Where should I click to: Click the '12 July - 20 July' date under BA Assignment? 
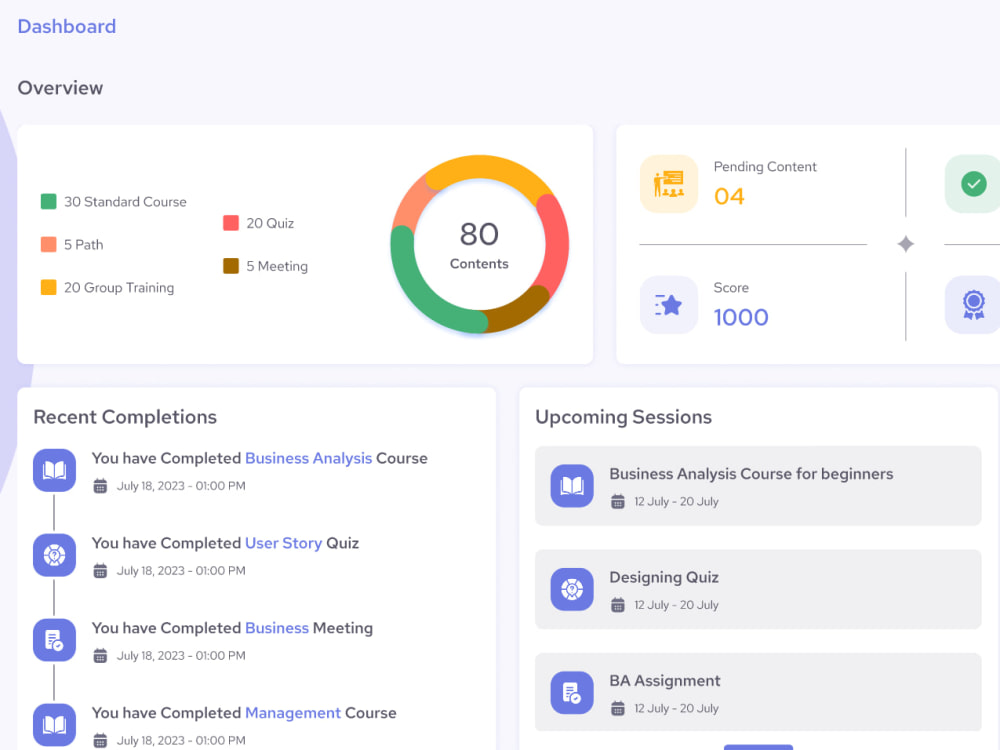tap(676, 708)
